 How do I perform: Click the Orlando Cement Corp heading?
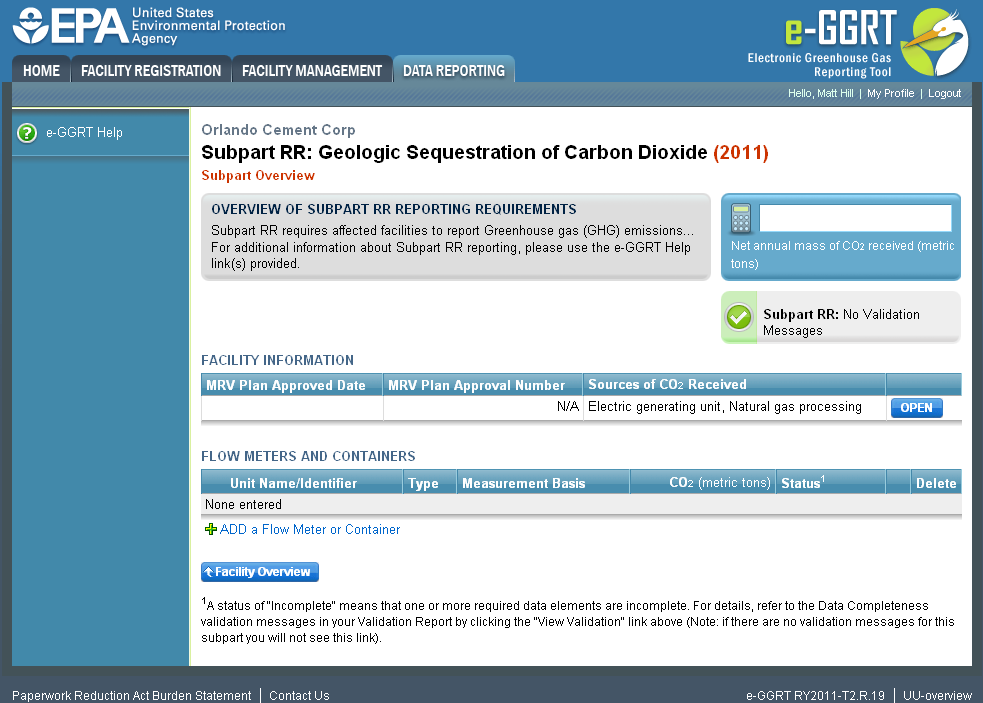click(x=278, y=130)
